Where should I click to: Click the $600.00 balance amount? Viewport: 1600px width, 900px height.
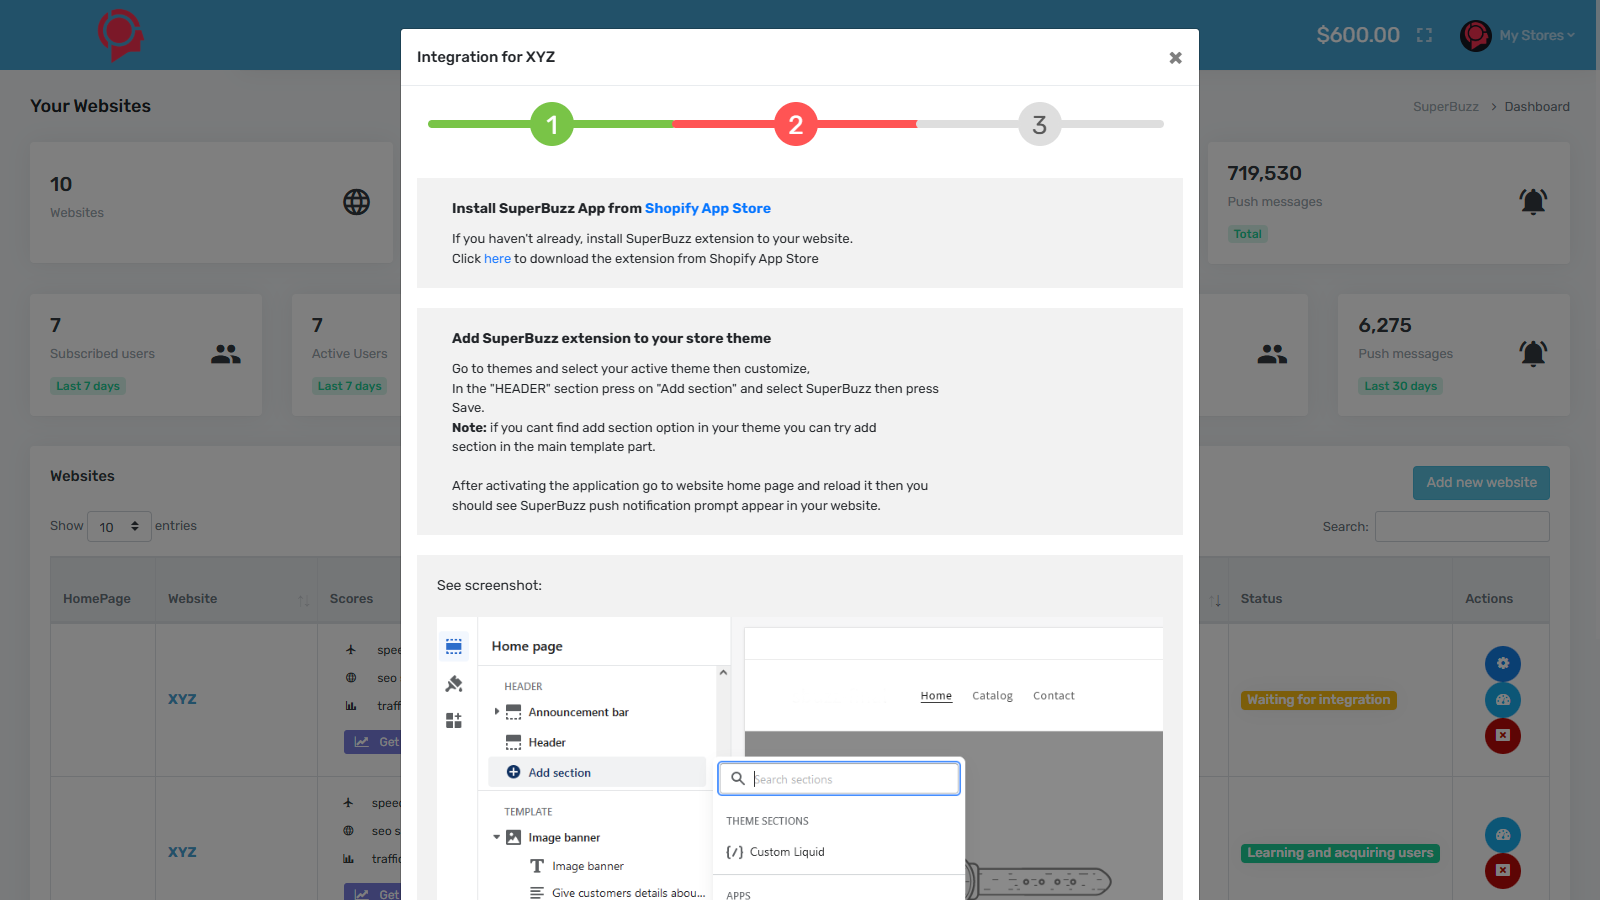point(1358,35)
